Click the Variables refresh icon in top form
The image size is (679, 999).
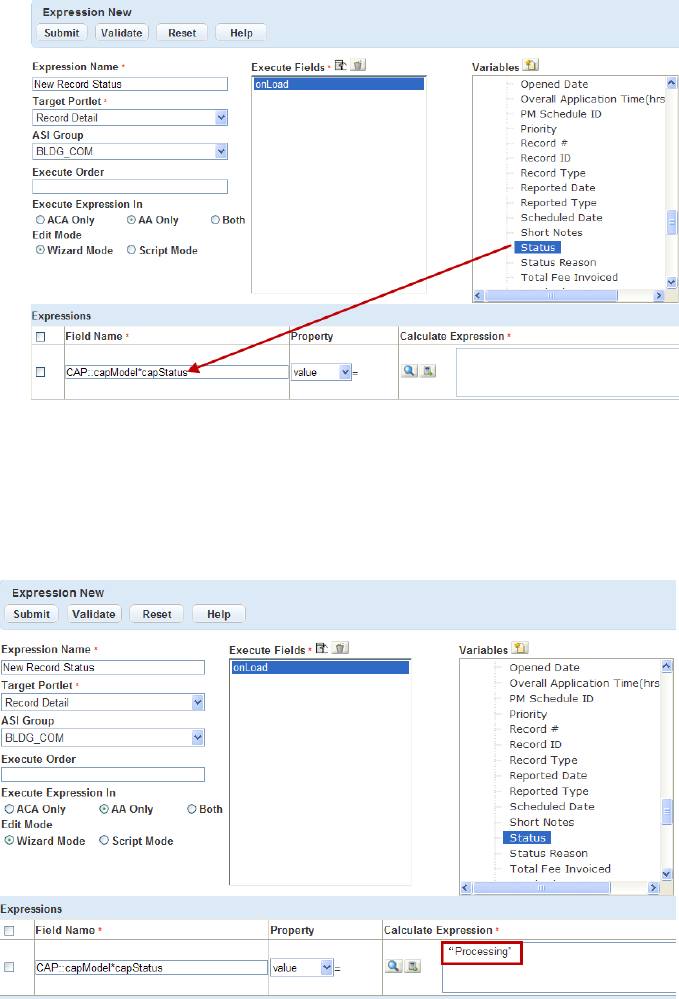(531, 65)
